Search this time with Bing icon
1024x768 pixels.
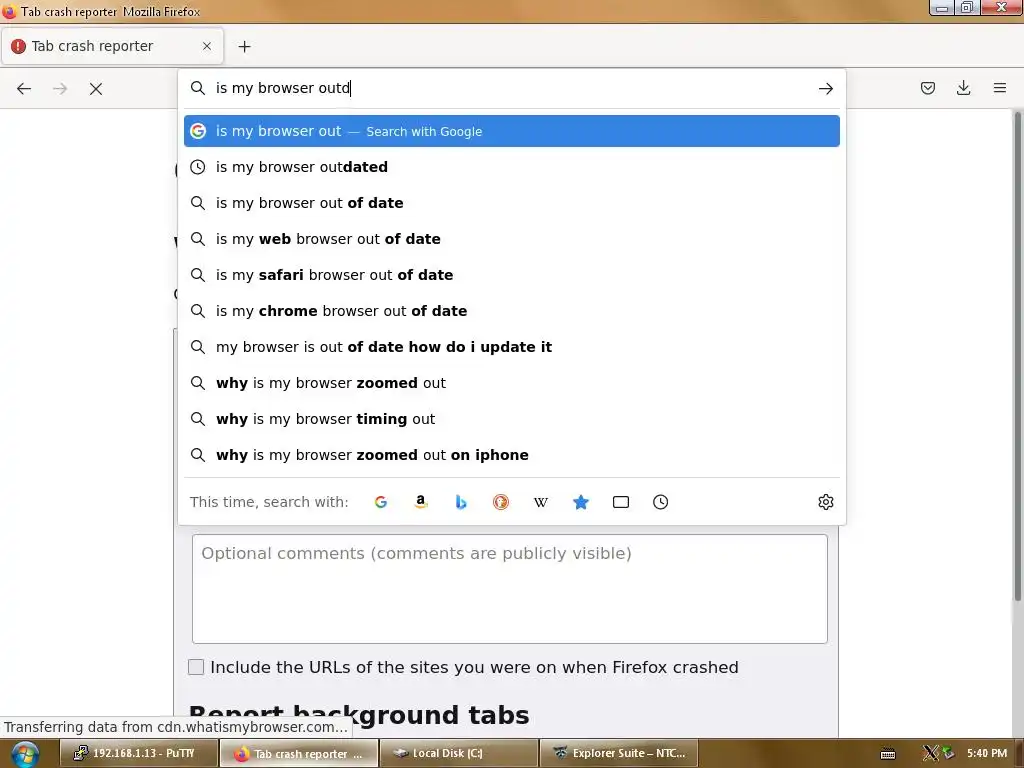point(460,502)
